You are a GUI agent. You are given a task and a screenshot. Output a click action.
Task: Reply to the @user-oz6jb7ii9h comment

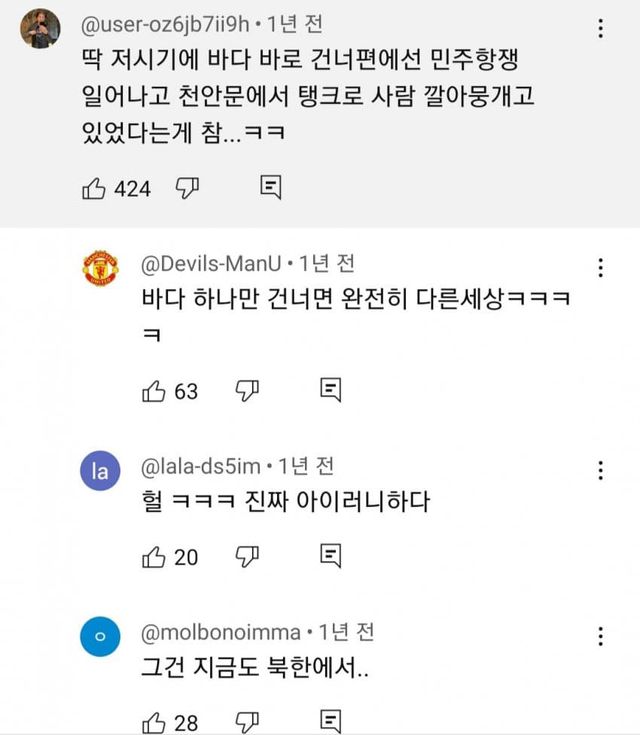(x=270, y=187)
